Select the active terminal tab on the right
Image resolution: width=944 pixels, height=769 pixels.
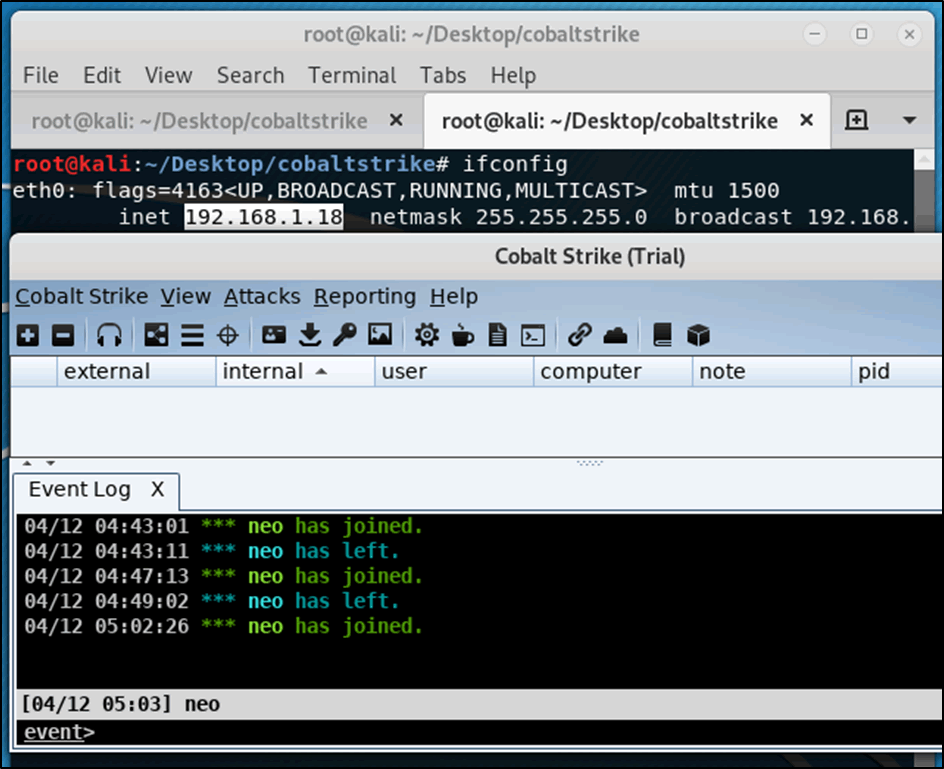coord(627,120)
